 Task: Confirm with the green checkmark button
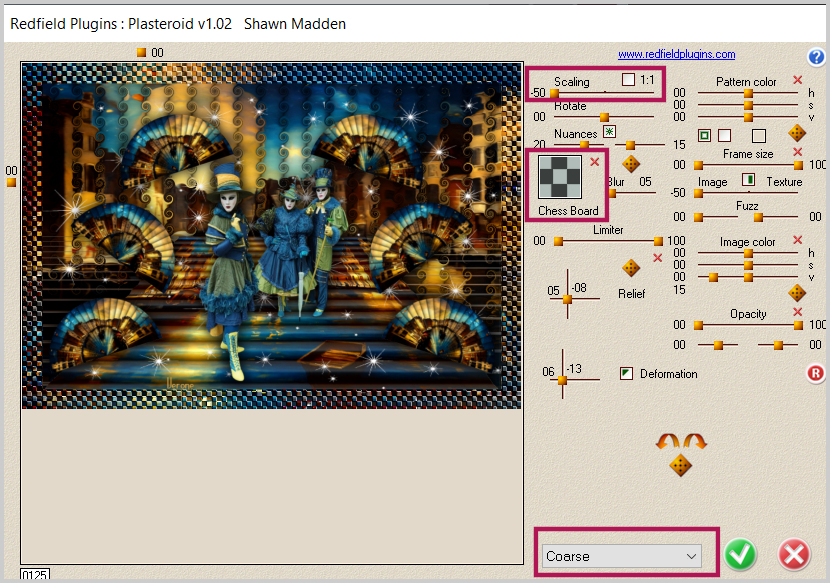(740, 555)
